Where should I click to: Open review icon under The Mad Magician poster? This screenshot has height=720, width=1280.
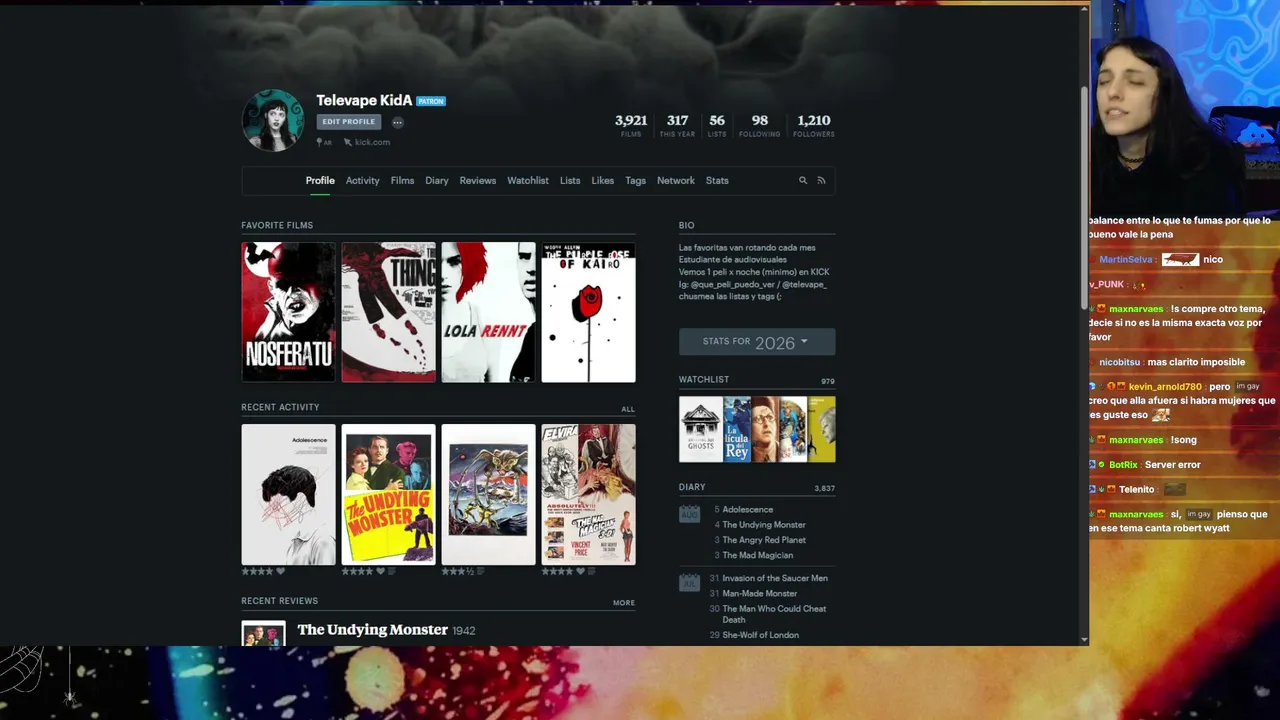[591, 572]
